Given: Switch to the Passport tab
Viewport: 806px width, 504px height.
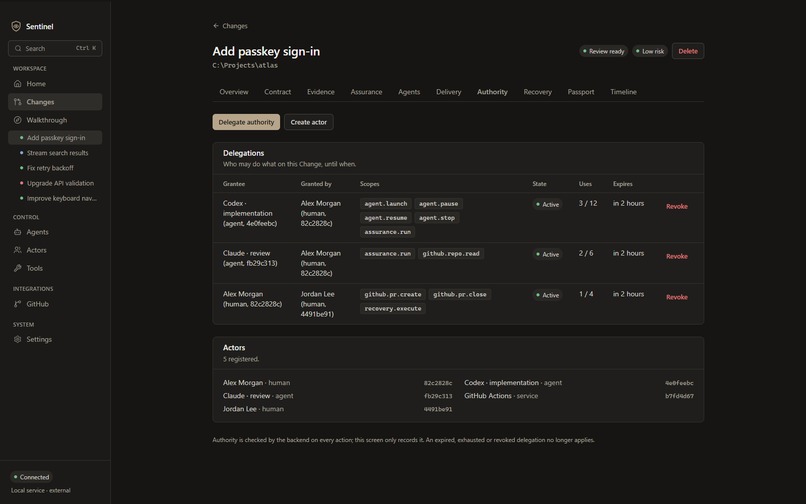Looking at the screenshot, I should pos(581,92).
